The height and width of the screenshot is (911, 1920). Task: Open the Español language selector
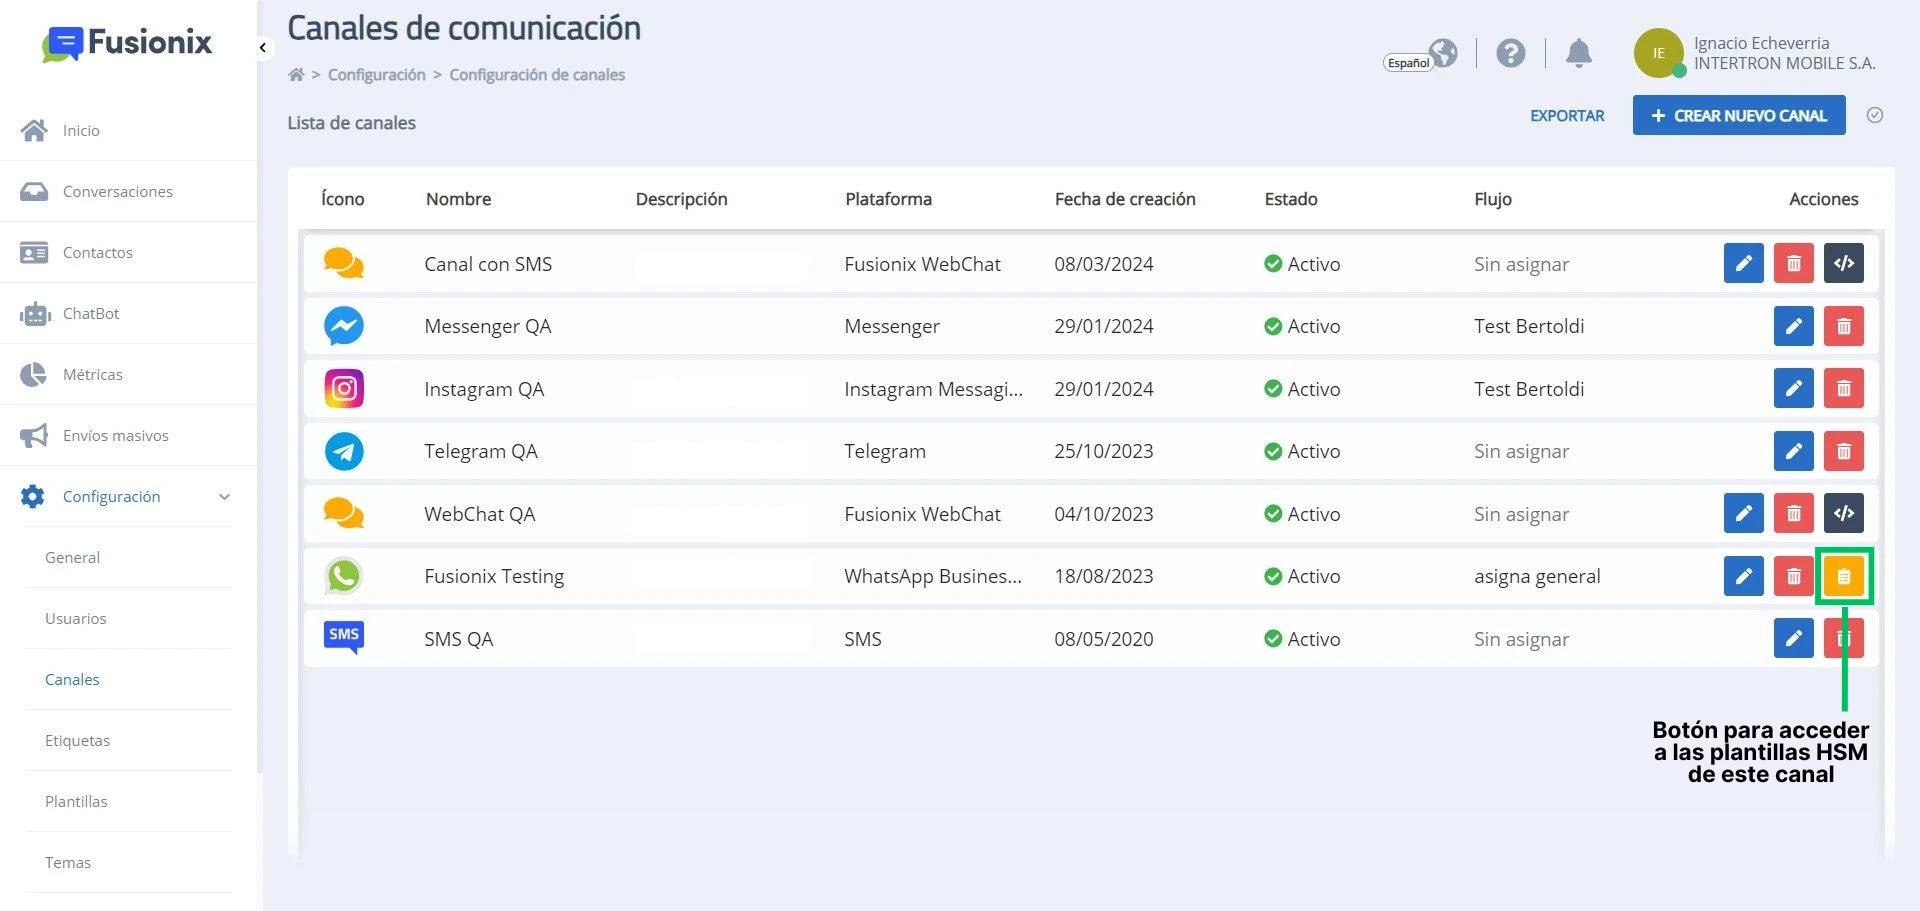(1420, 55)
